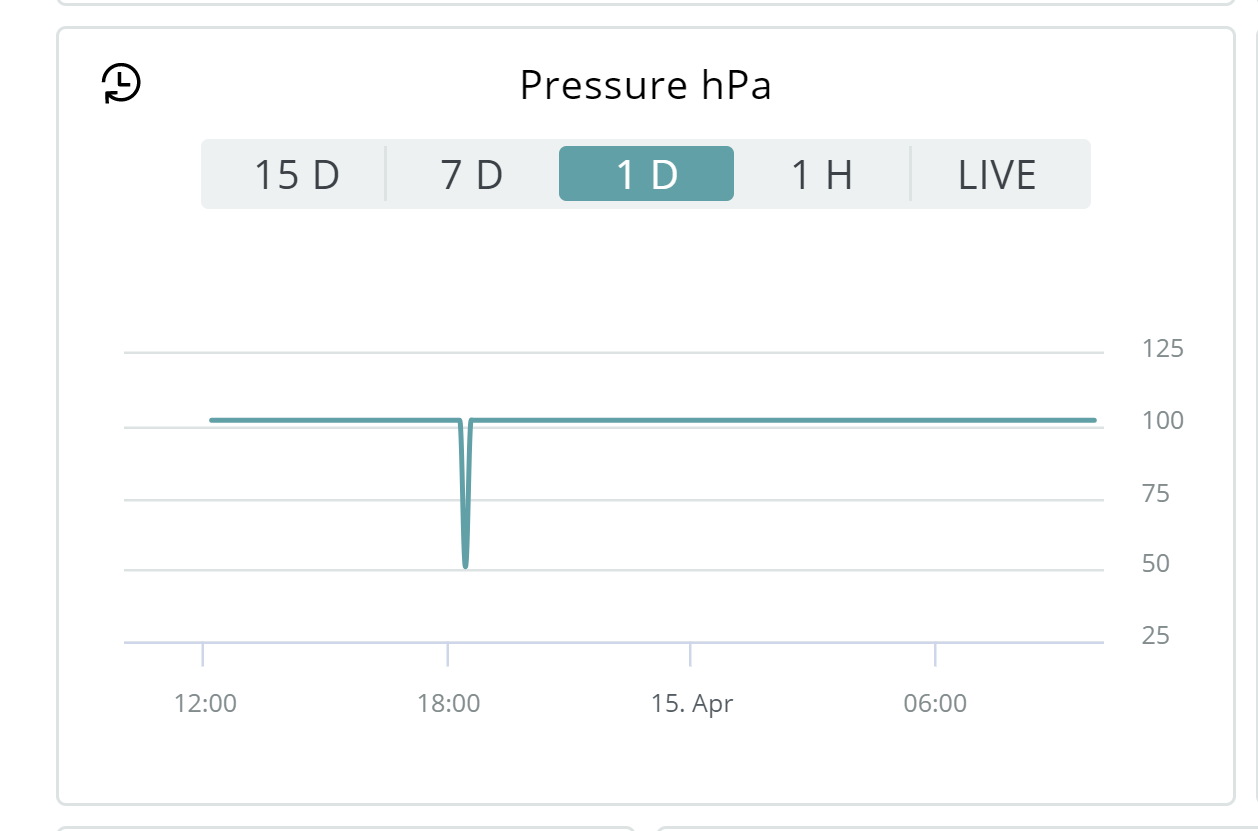Click the 100 y-axis value
The width and height of the screenshot is (1258, 831).
pos(1162,421)
